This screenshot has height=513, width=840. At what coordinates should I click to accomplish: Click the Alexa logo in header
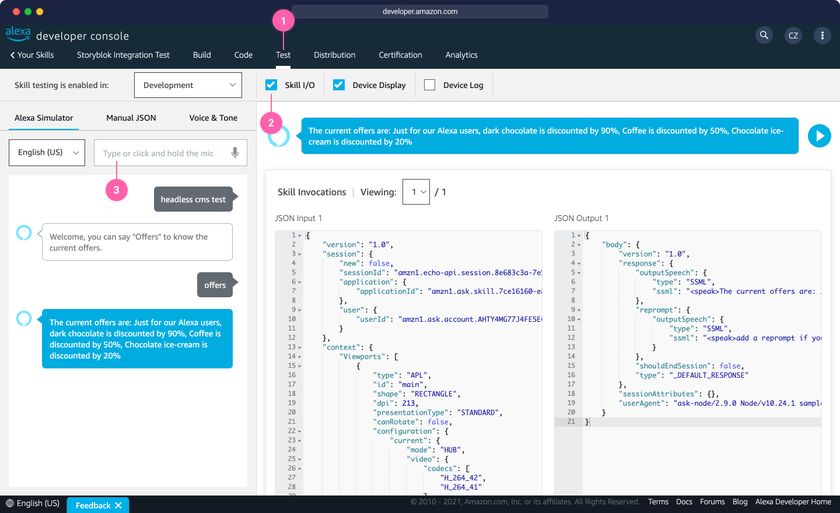click(18, 33)
